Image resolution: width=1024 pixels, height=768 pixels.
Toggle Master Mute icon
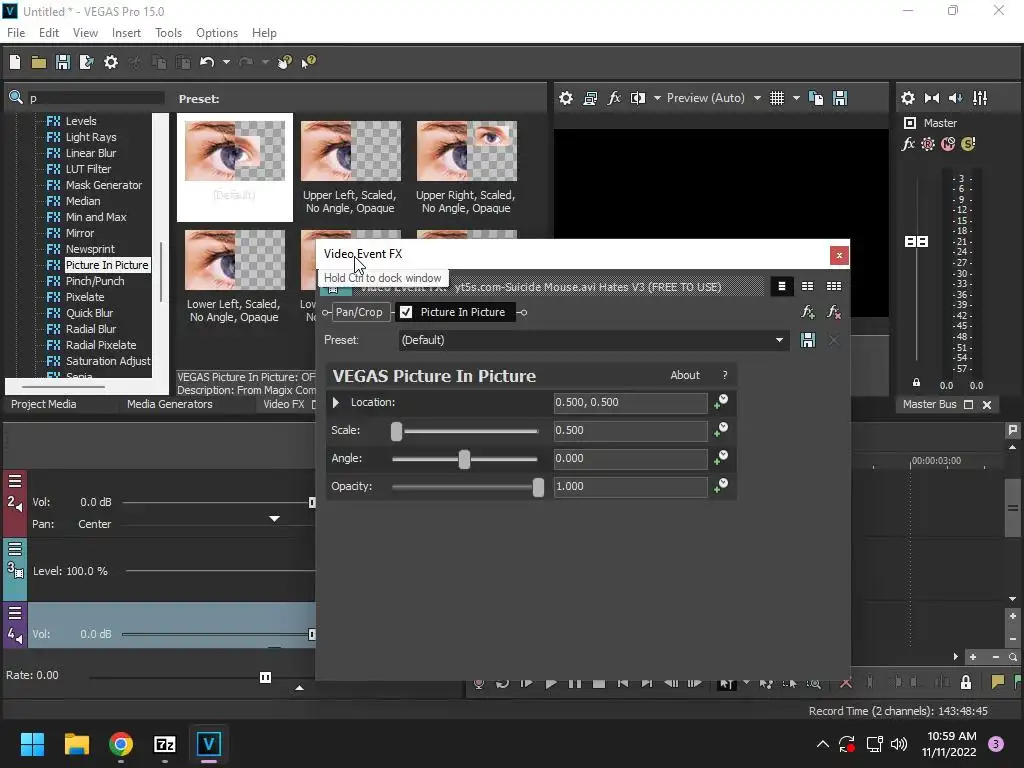pyautogui.click(x=948, y=144)
